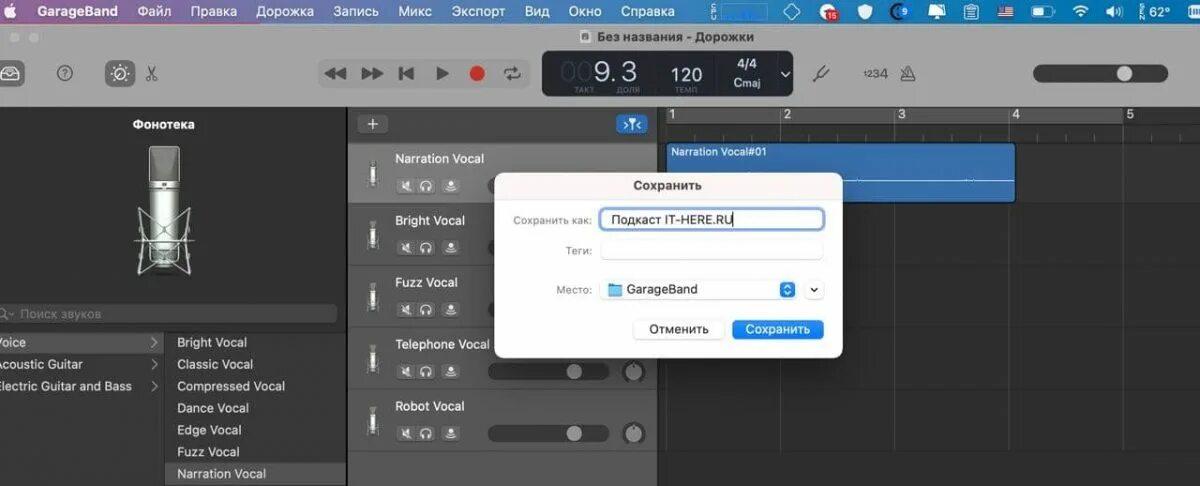Screen dimensions: 1200x486
Task: Click the Robot Vocal track microphone icon
Action: (x=373, y=421)
